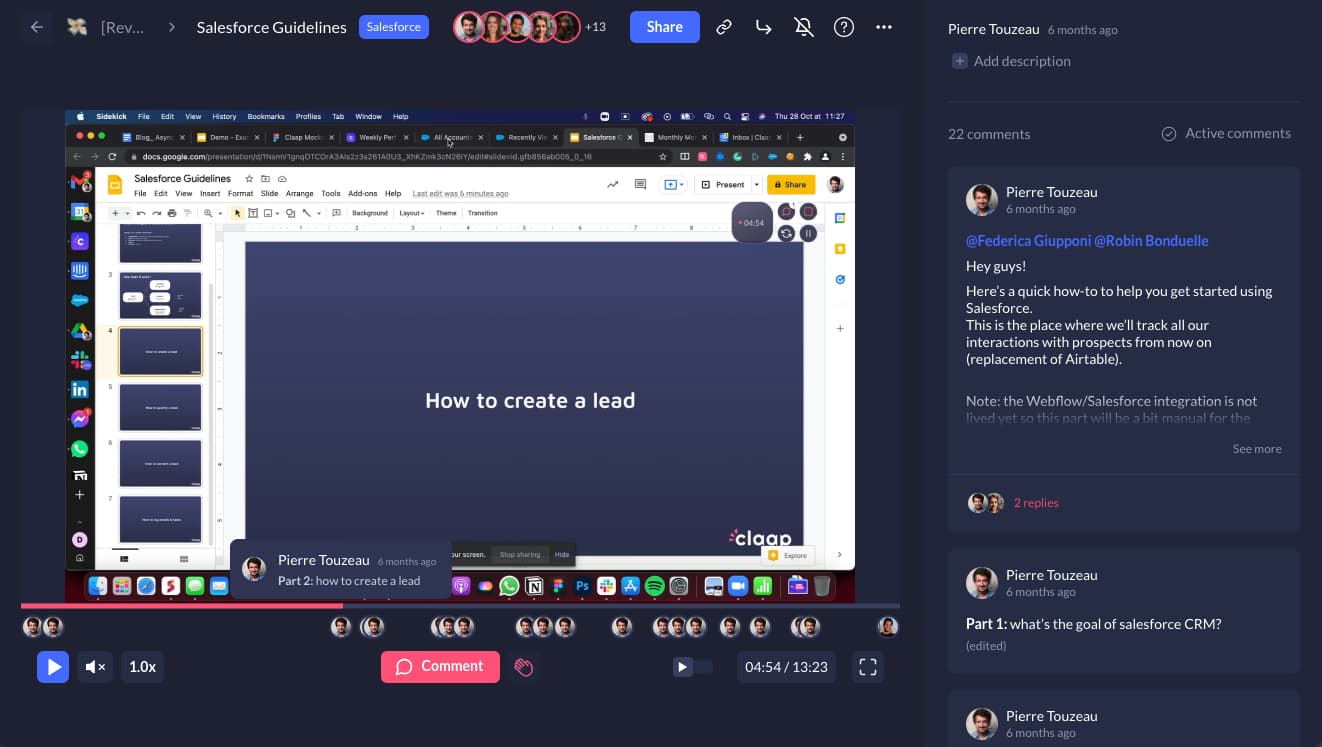Select the slide 7 thumbnail
This screenshot has height=747, width=1322.
(160, 519)
